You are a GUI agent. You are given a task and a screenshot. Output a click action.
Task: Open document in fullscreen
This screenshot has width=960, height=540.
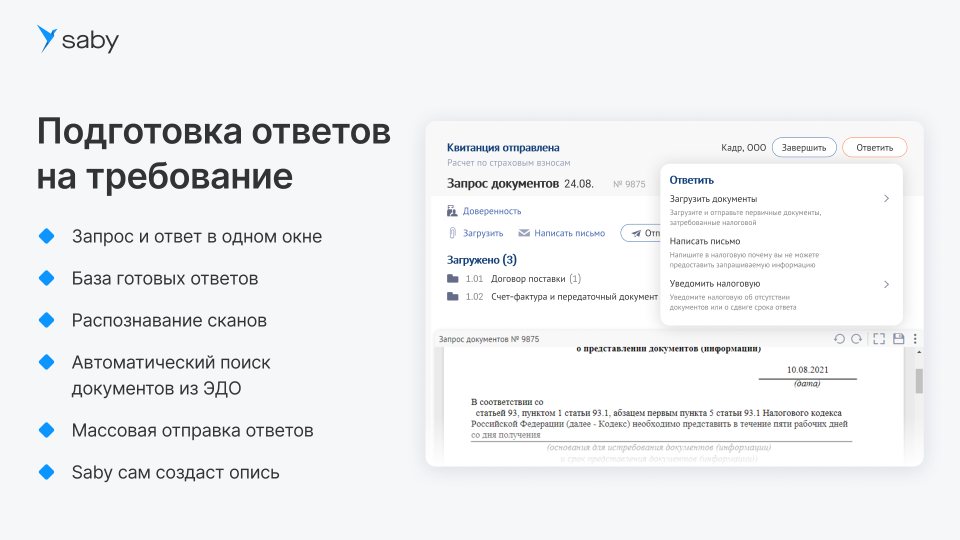(x=879, y=339)
